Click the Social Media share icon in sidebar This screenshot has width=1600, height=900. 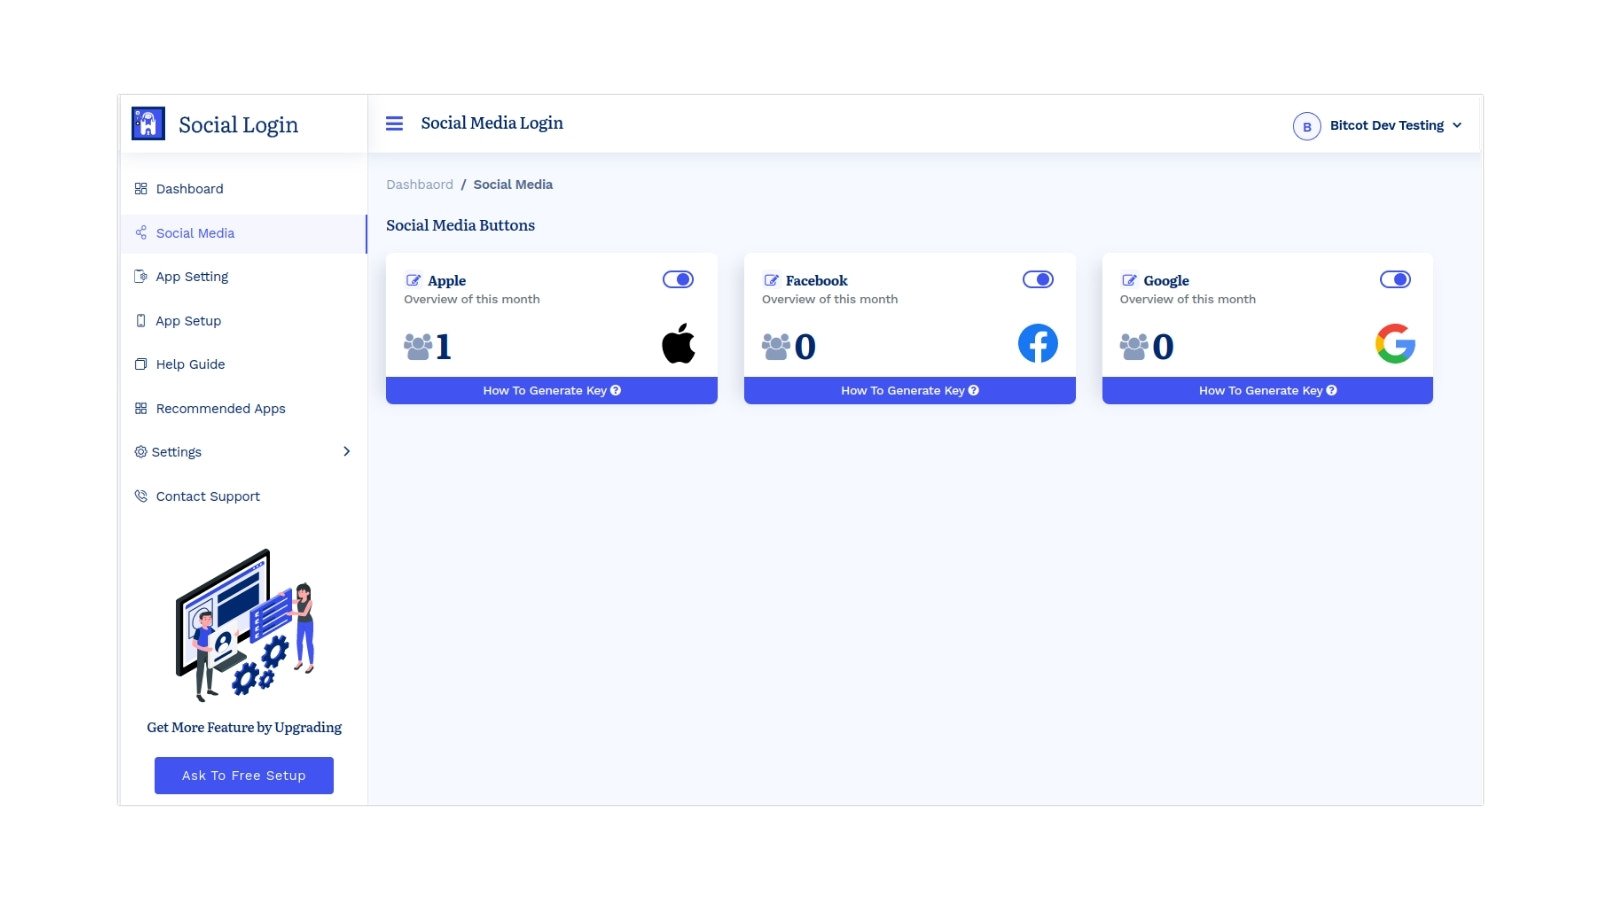141,233
